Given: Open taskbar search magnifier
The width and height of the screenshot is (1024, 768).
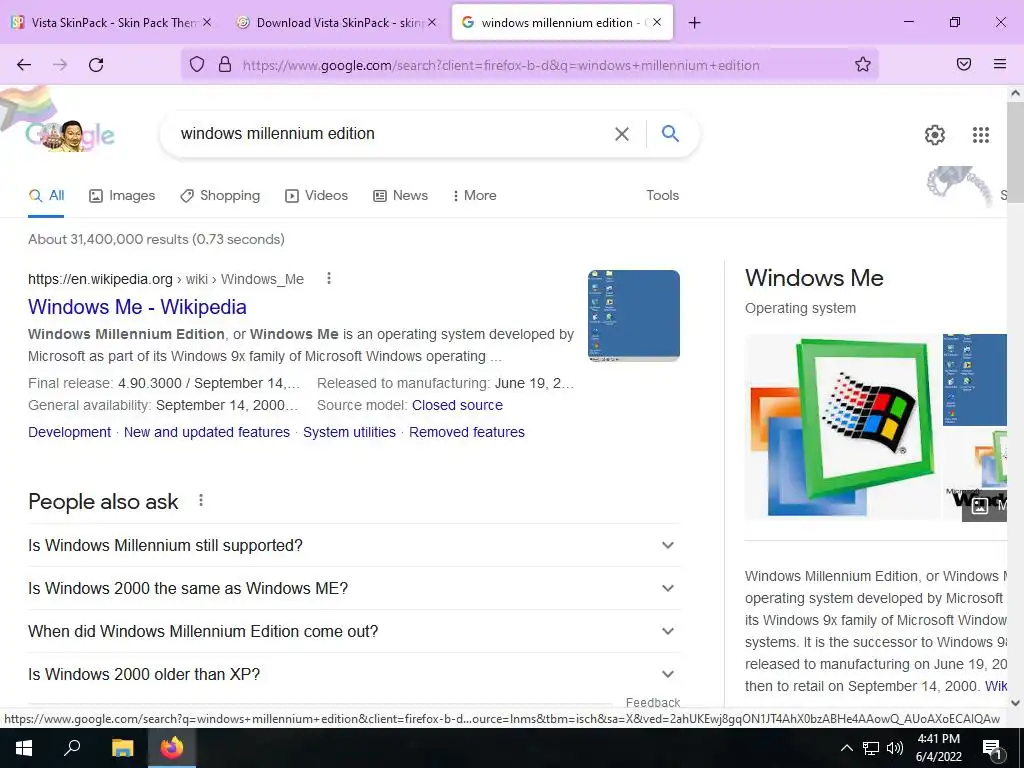Looking at the screenshot, I should pyautogui.click(x=72, y=748).
